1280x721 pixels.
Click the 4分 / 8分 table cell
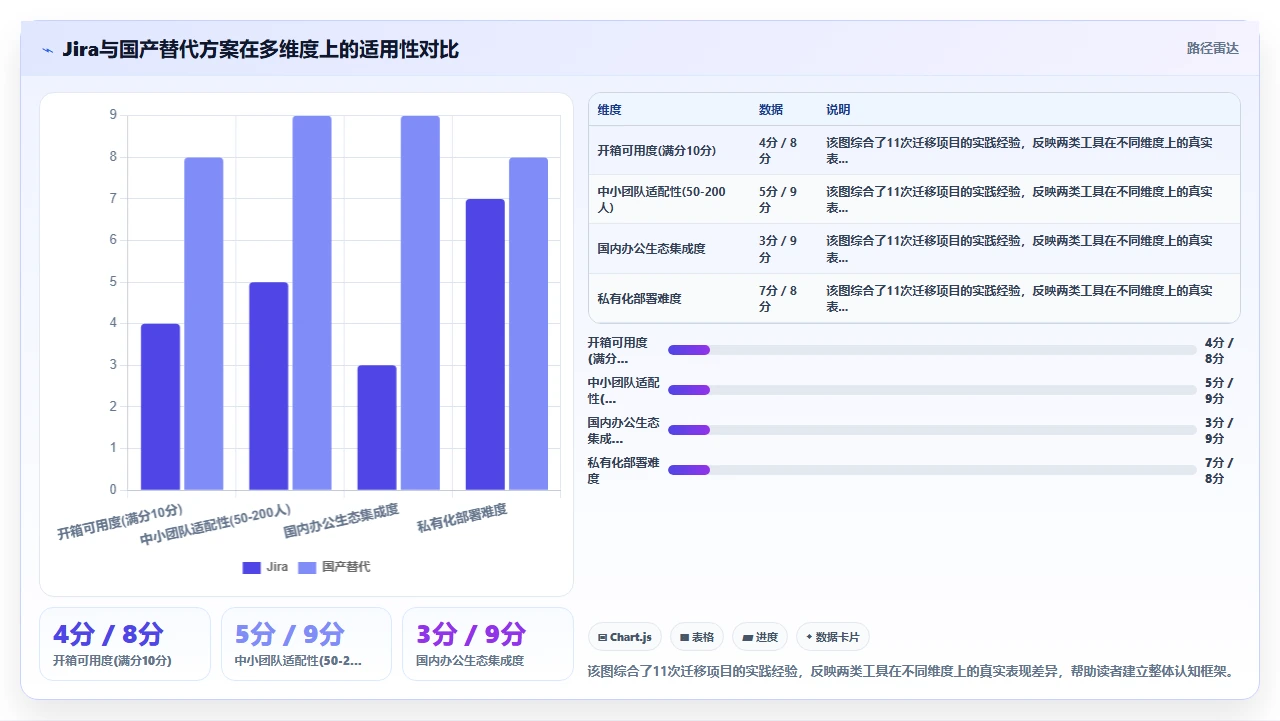(x=778, y=150)
